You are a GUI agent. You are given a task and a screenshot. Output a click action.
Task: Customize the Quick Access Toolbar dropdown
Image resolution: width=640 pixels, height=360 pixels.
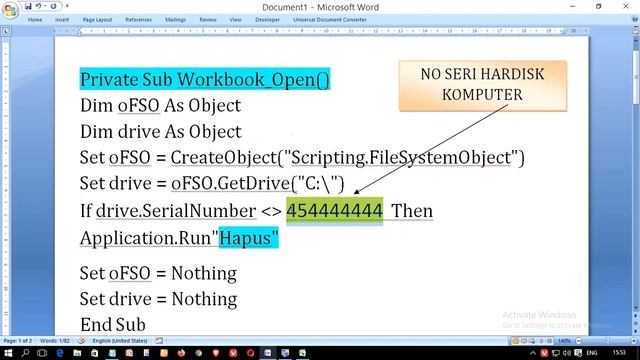tap(67, 6)
